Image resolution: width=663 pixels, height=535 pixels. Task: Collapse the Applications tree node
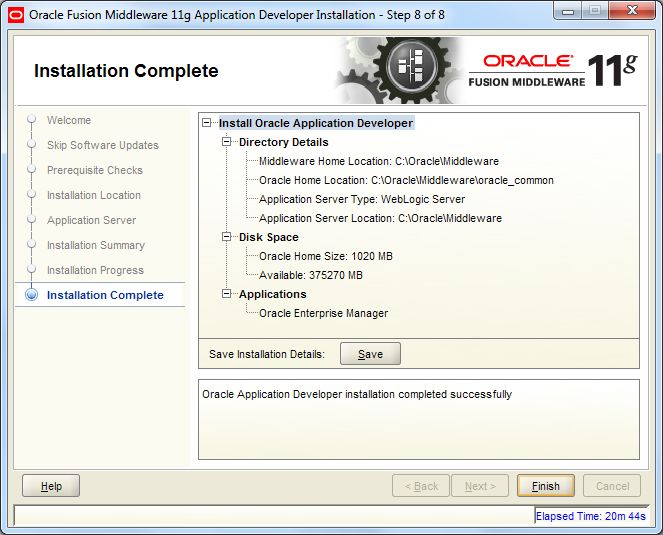(x=227, y=294)
